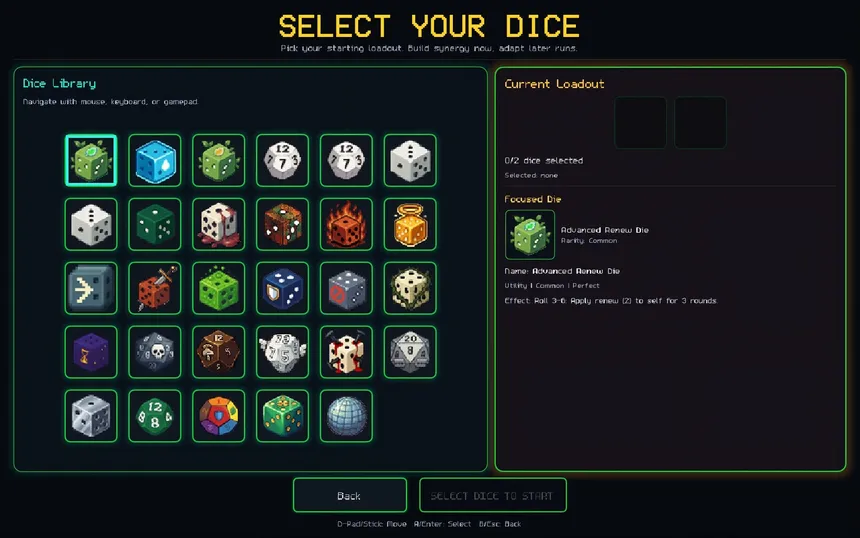Select the navy shield die
The width and height of the screenshot is (860, 538).
click(x=282, y=288)
